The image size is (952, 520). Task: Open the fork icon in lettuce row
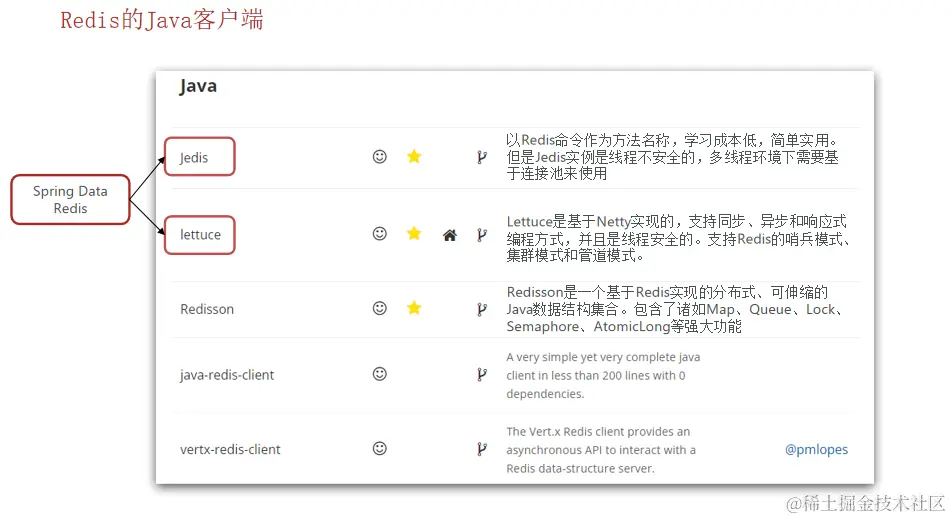pos(482,234)
